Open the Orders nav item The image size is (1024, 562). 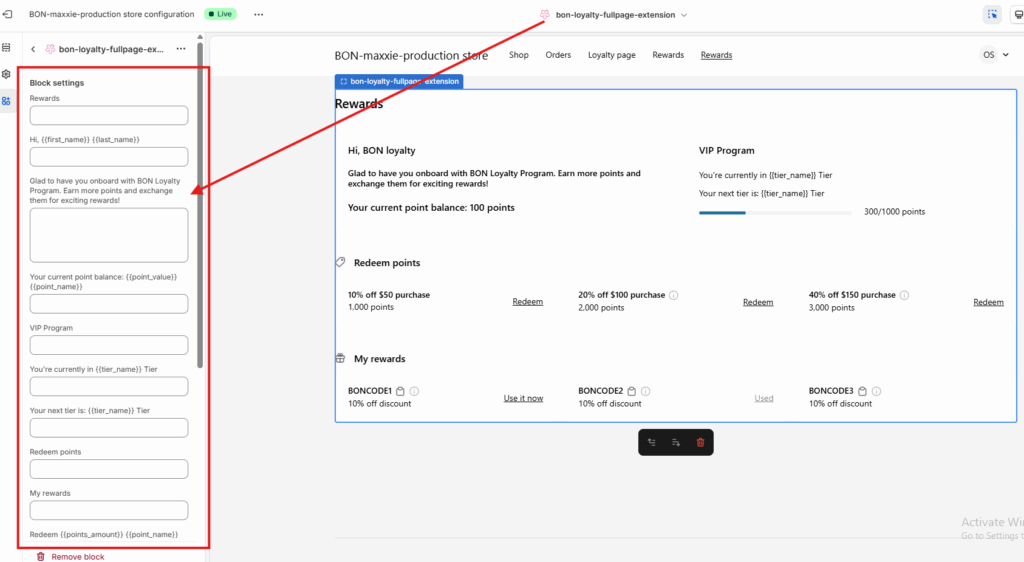click(x=558, y=55)
